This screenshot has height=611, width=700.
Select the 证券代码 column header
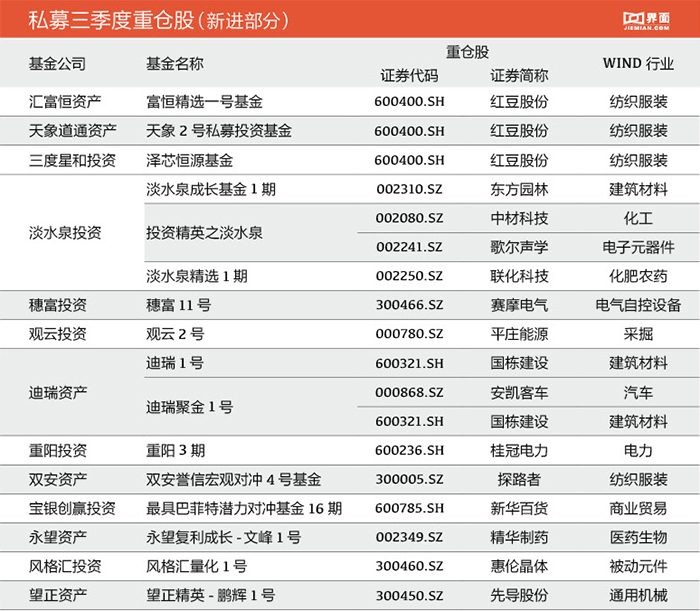(409, 75)
